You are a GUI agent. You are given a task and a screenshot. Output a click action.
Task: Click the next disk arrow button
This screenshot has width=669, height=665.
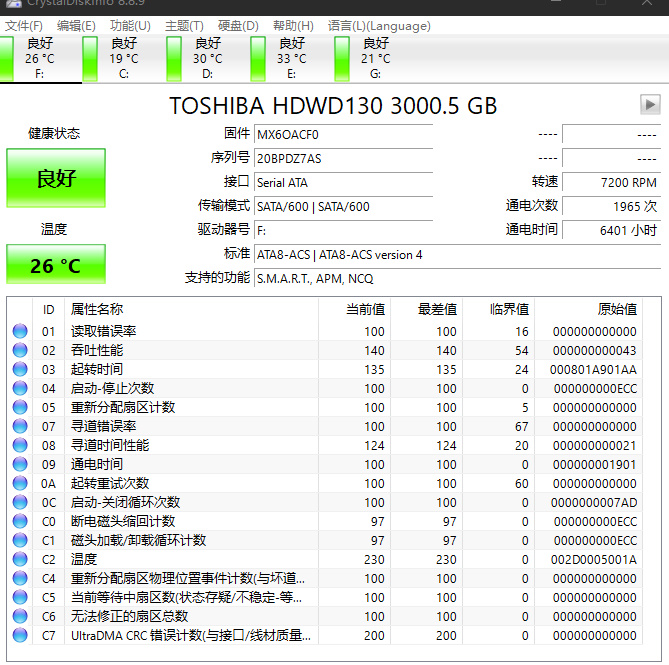(x=650, y=105)
